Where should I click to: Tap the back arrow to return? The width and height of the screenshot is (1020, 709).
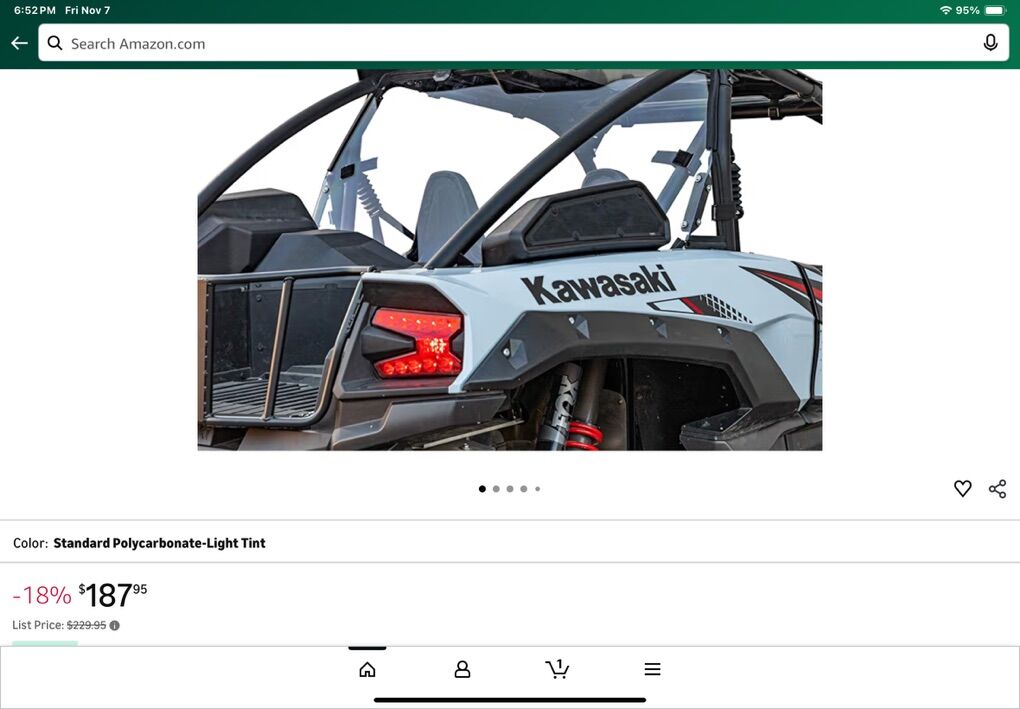[x=19, y=42]
